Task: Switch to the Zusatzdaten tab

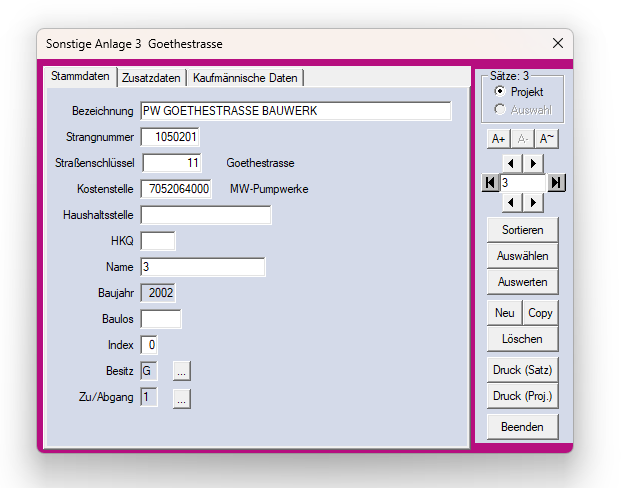Action: click(151, 78)
